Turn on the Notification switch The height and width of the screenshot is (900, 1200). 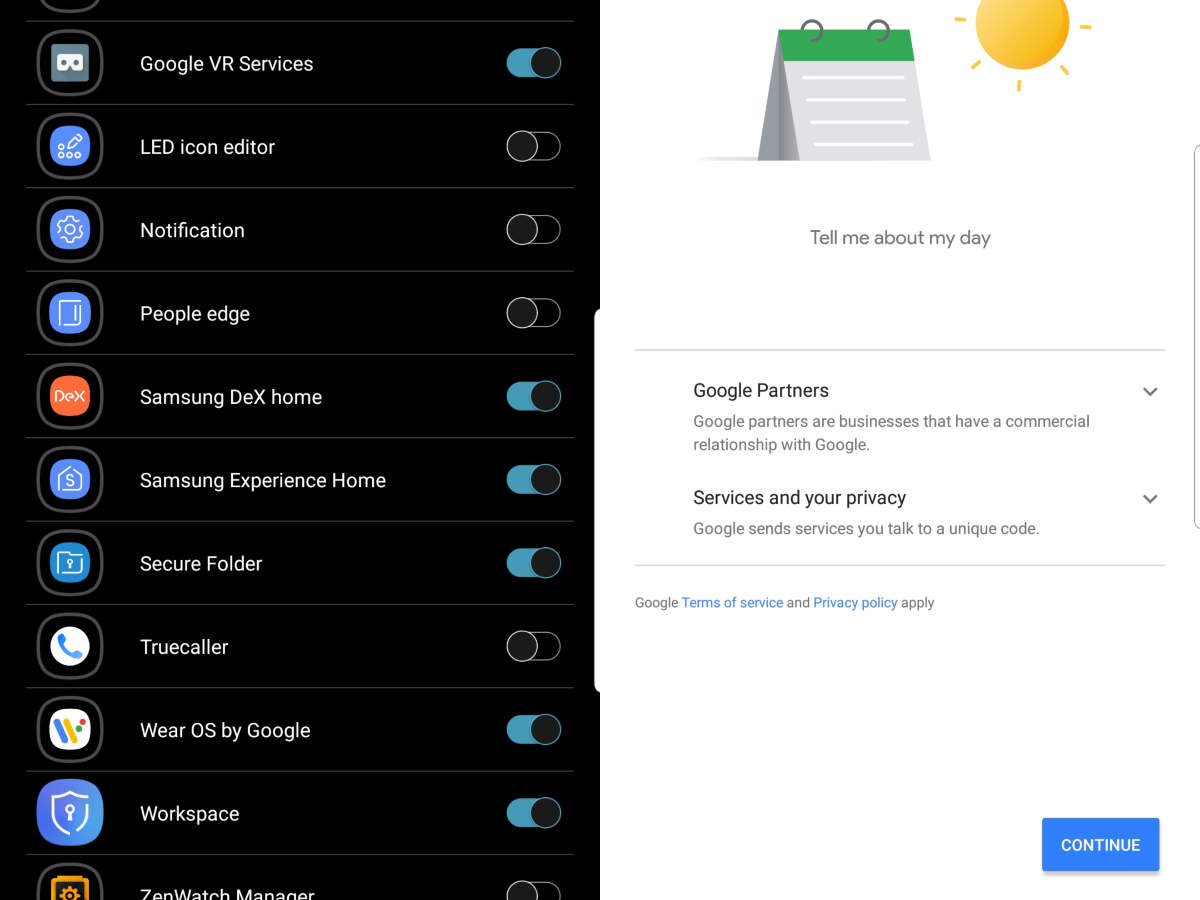(533, 230)
